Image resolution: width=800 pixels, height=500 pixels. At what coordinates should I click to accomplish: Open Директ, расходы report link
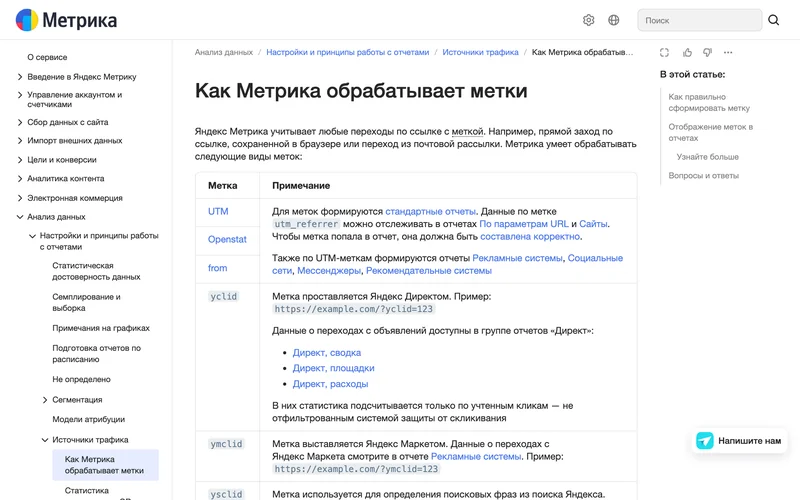(x=330, y=384)
